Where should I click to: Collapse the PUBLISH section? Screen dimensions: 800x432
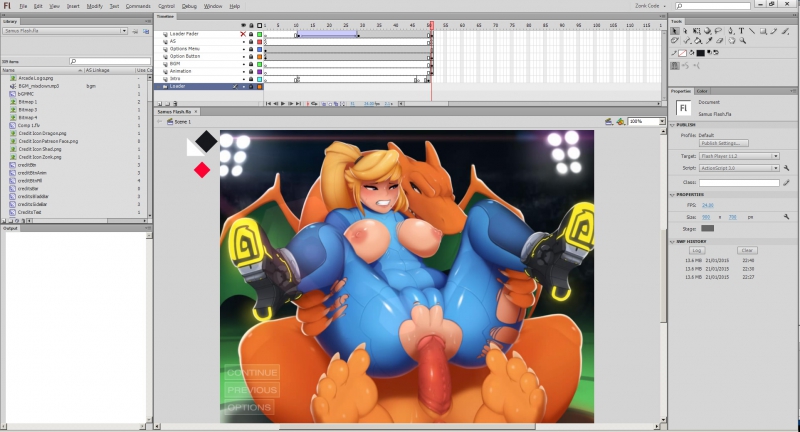pyautogui.click(x=672, y=125)
